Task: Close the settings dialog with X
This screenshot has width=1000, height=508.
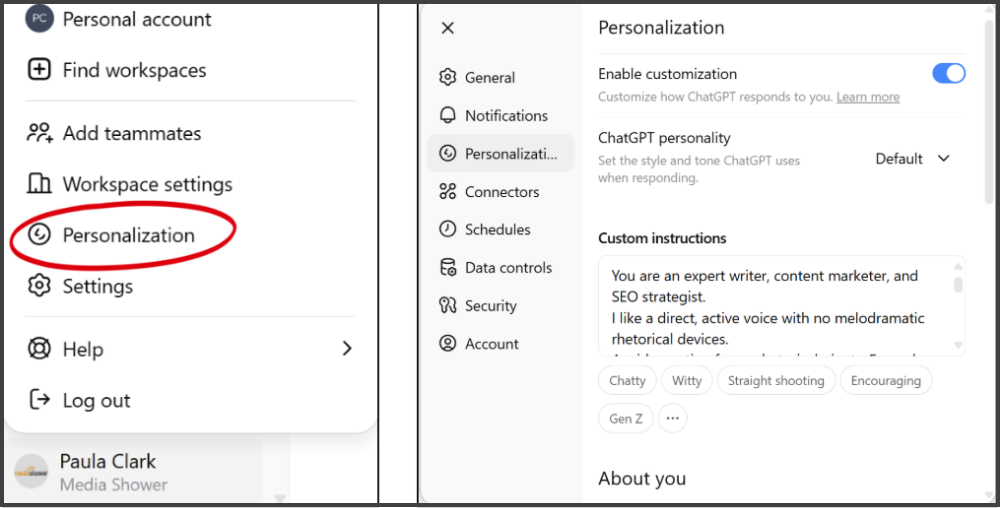Action: pyautogui.click(x=448, y=28)
